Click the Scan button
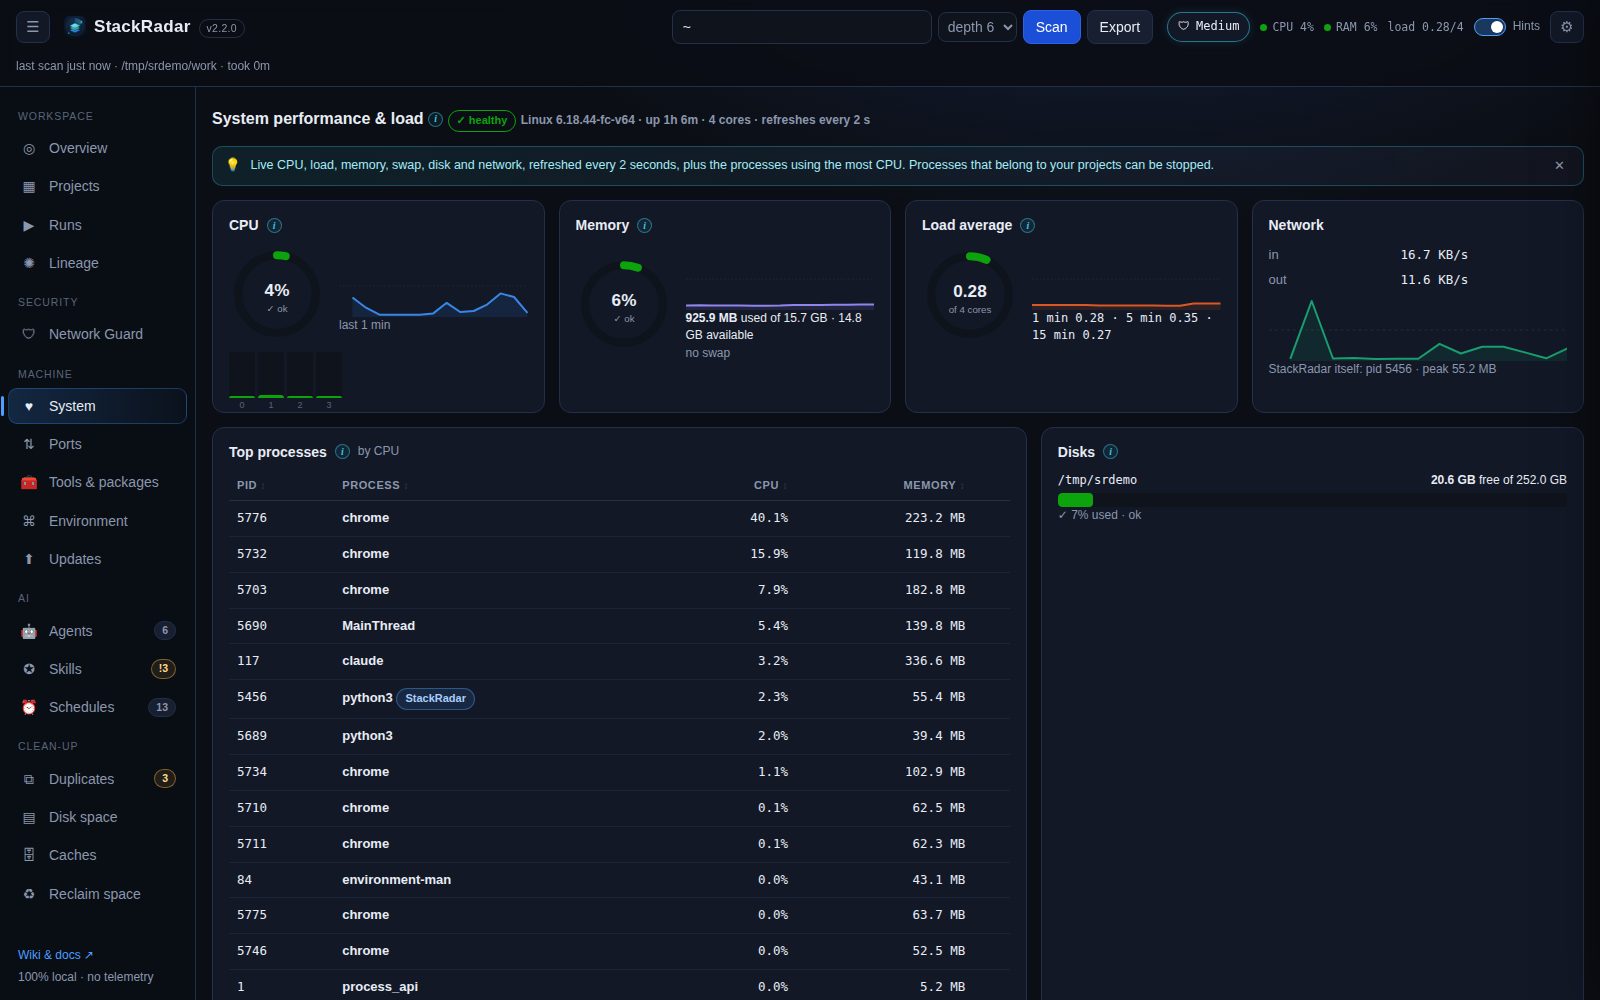The image size is (1600, 1000). pos(1051,27)
